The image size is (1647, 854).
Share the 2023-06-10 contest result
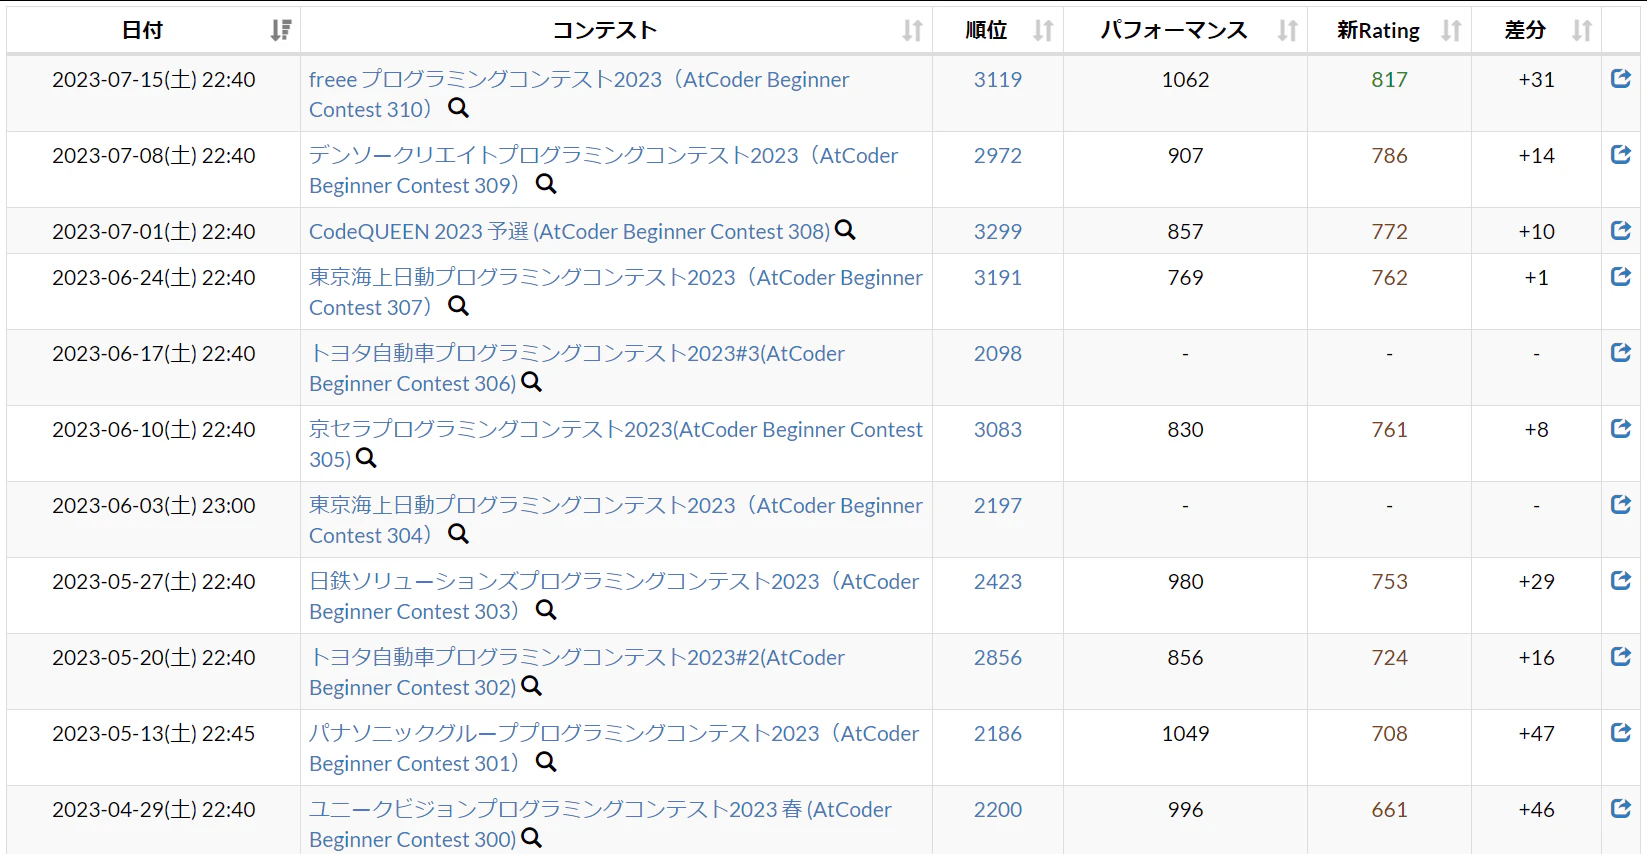1621,429
